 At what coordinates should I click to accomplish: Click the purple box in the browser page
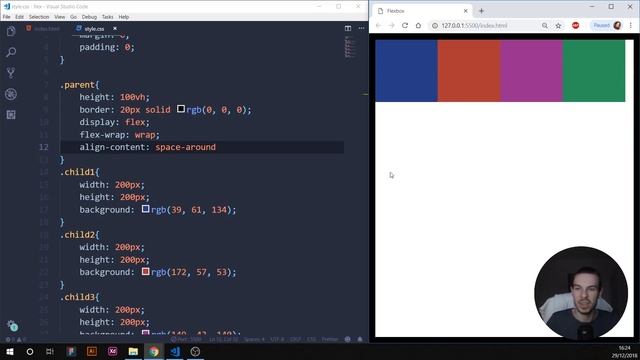click(531, 71)
